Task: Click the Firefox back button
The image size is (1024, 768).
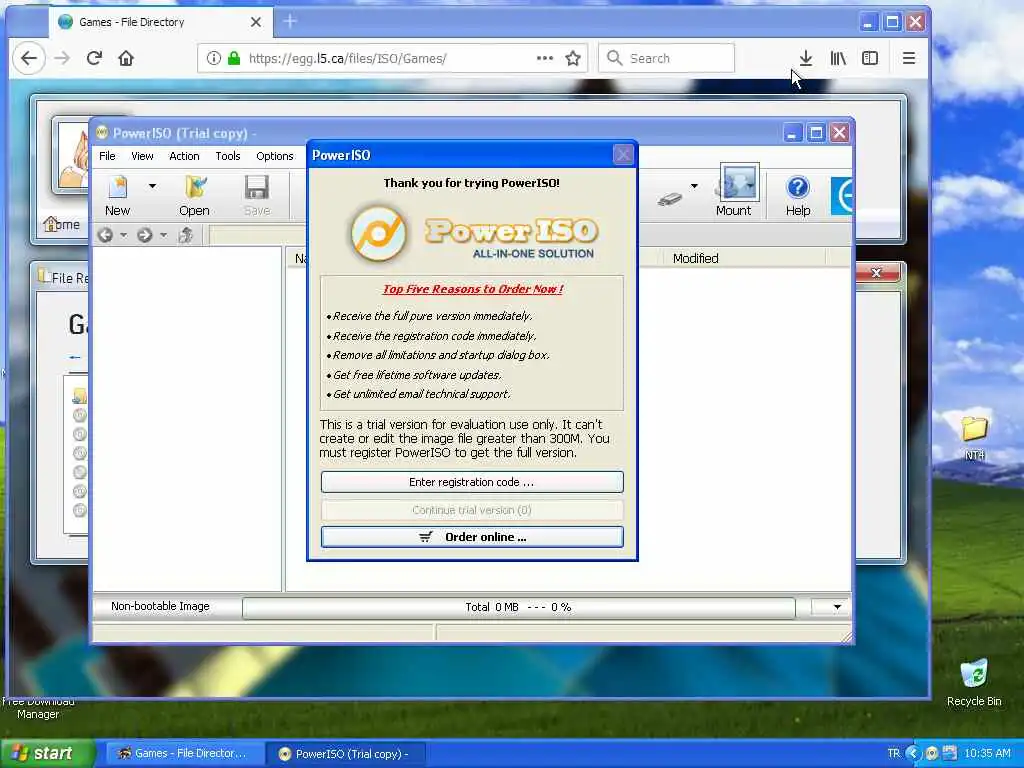Action: [x=29, y=58]
